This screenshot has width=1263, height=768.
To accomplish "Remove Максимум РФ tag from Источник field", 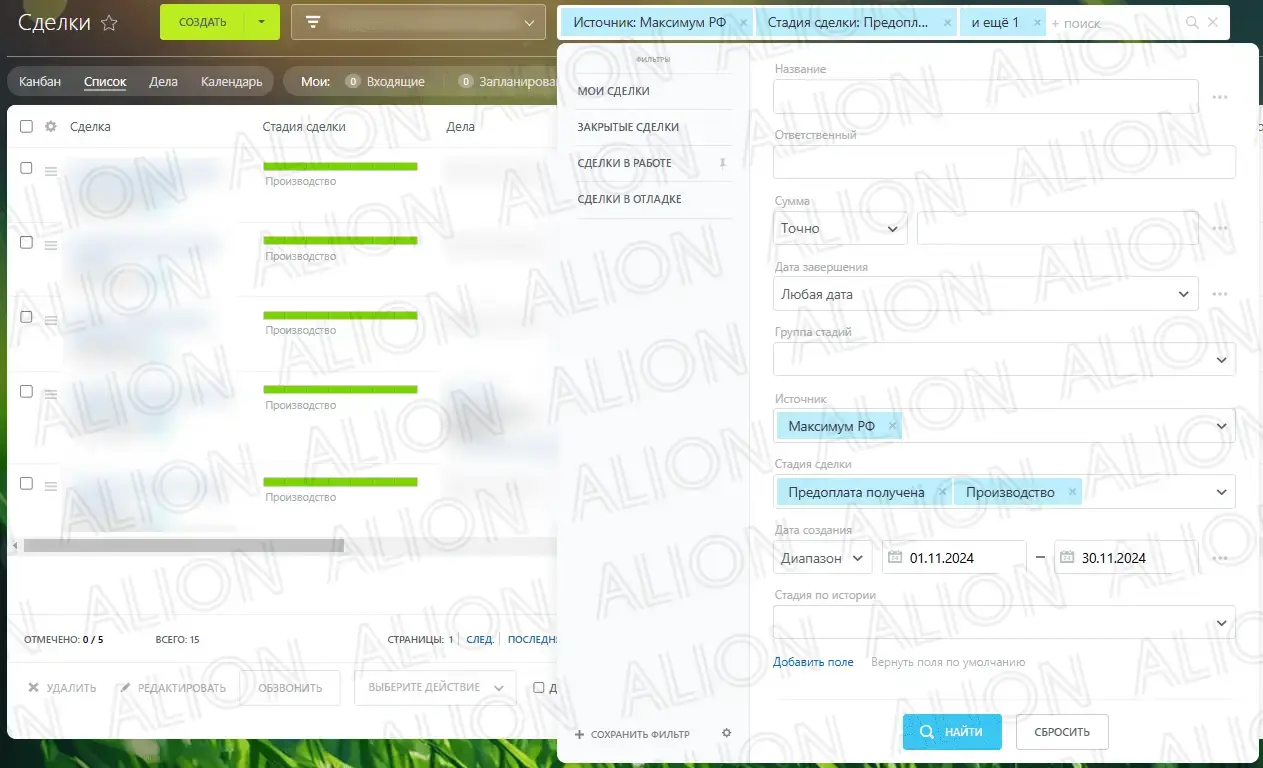I will point(893,426).
